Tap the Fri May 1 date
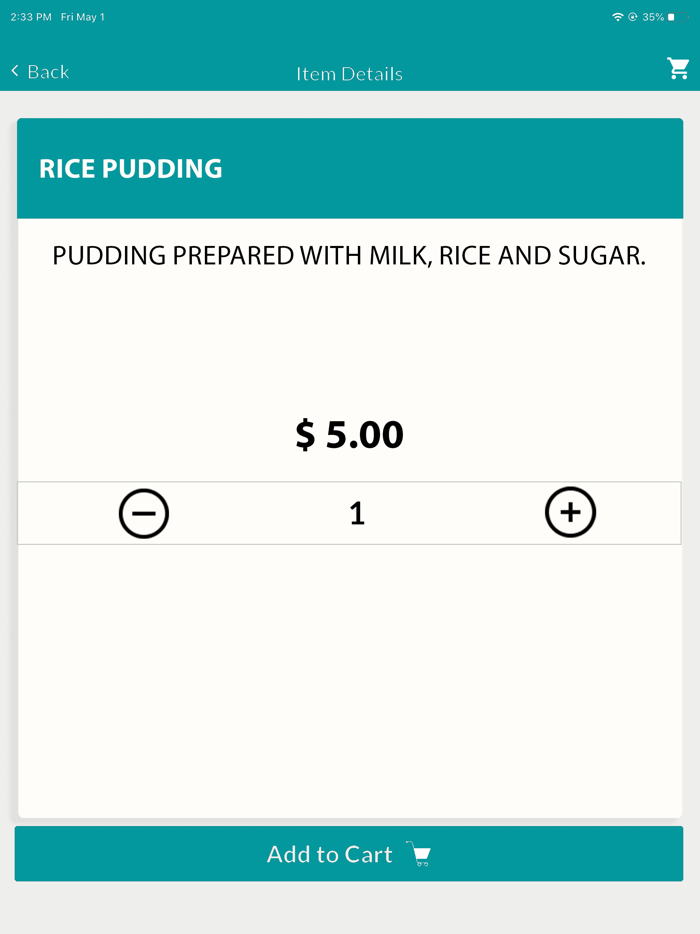The height and width of the screenshot is (934, 700). coord(83,17)
